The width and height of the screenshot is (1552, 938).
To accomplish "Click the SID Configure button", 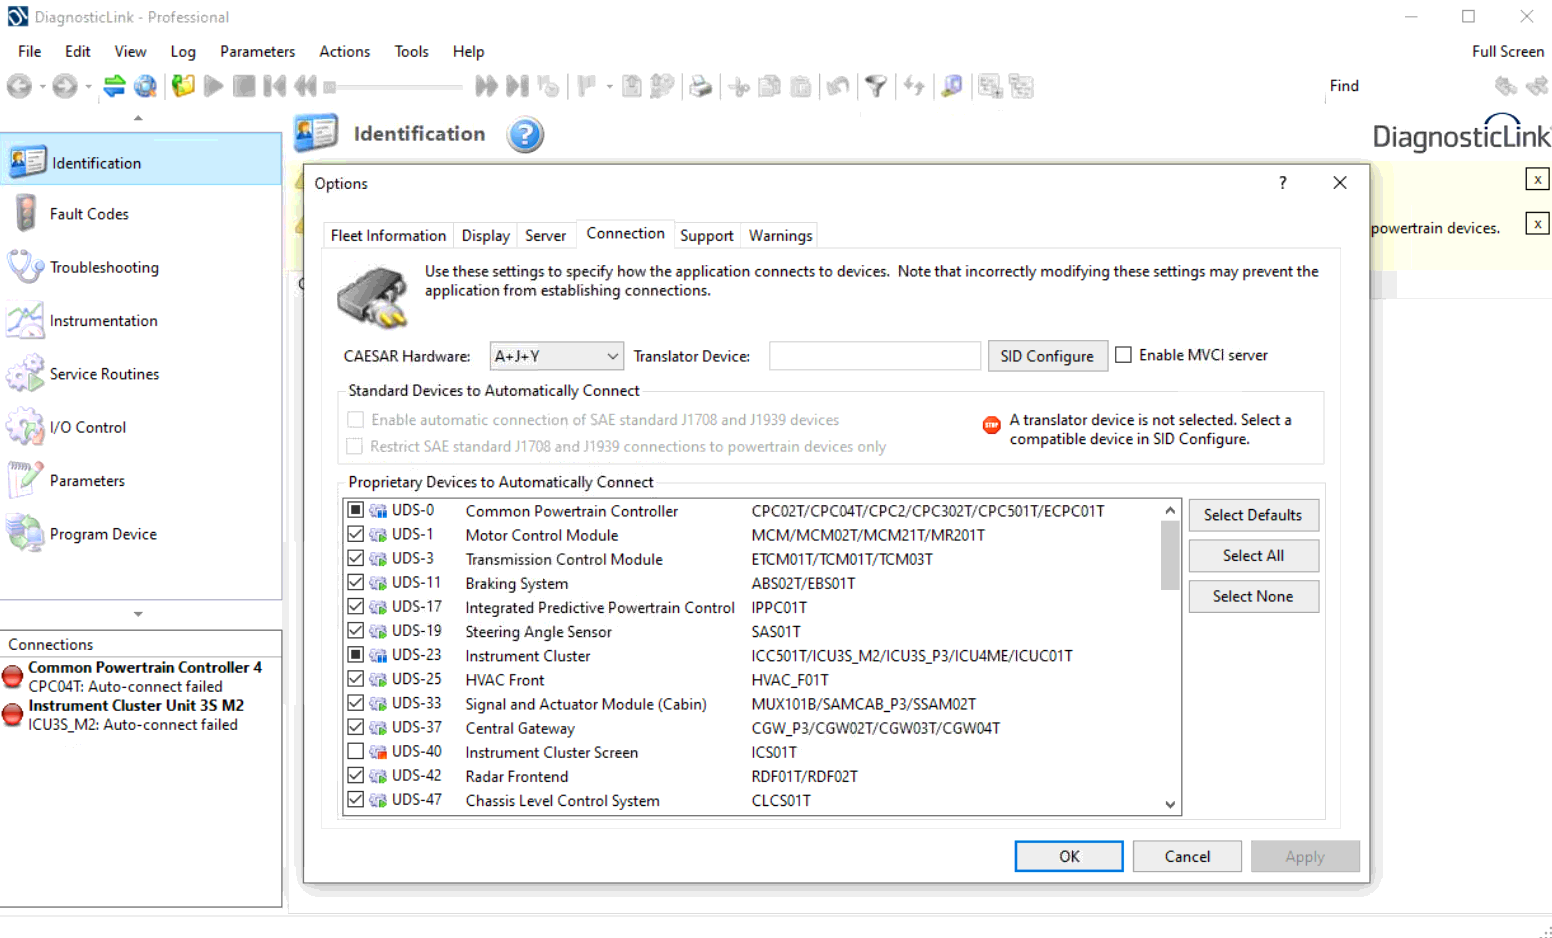I will tap(1047, 355).
